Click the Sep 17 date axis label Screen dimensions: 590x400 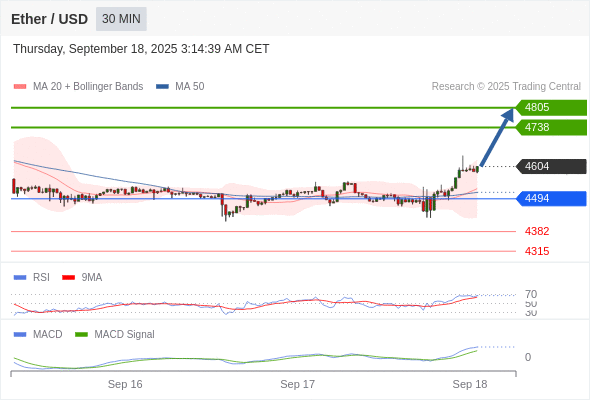tap(297, 384)
